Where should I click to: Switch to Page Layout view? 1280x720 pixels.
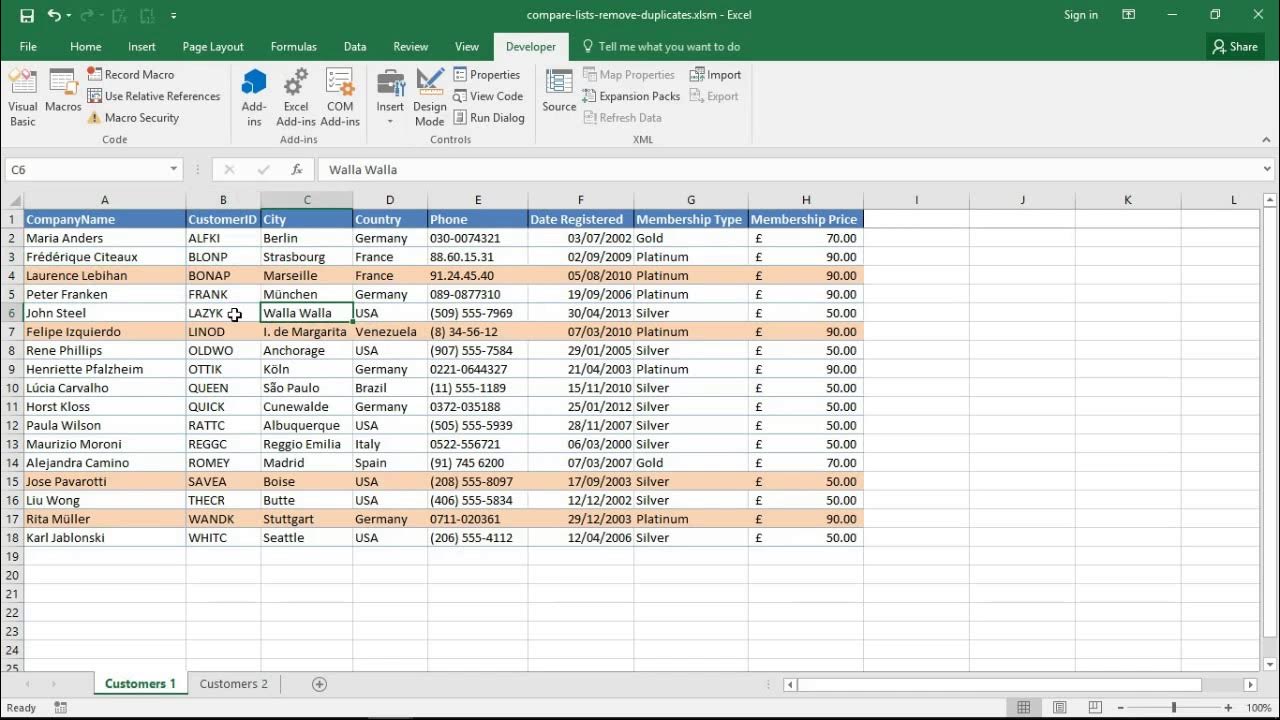(1059, 708)
